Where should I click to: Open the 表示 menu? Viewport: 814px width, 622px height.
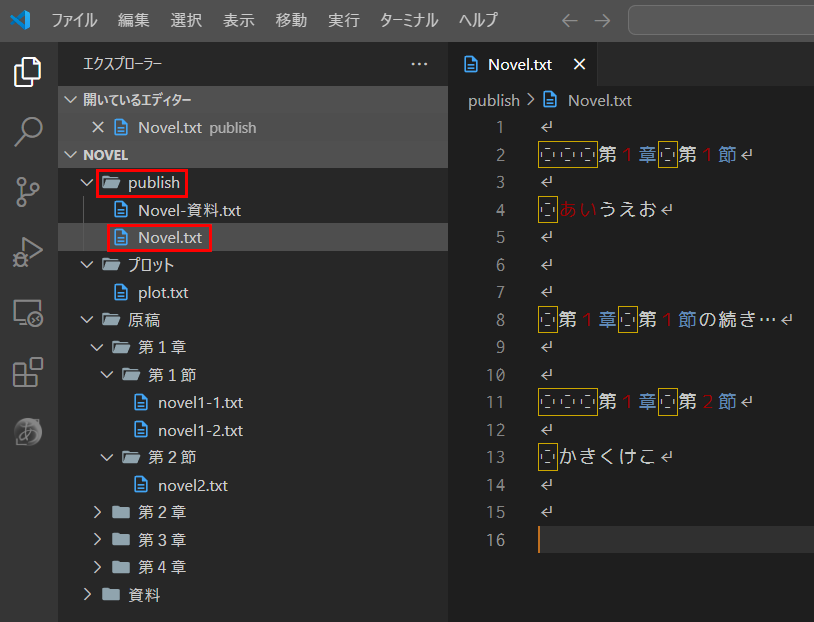(238, 20)
